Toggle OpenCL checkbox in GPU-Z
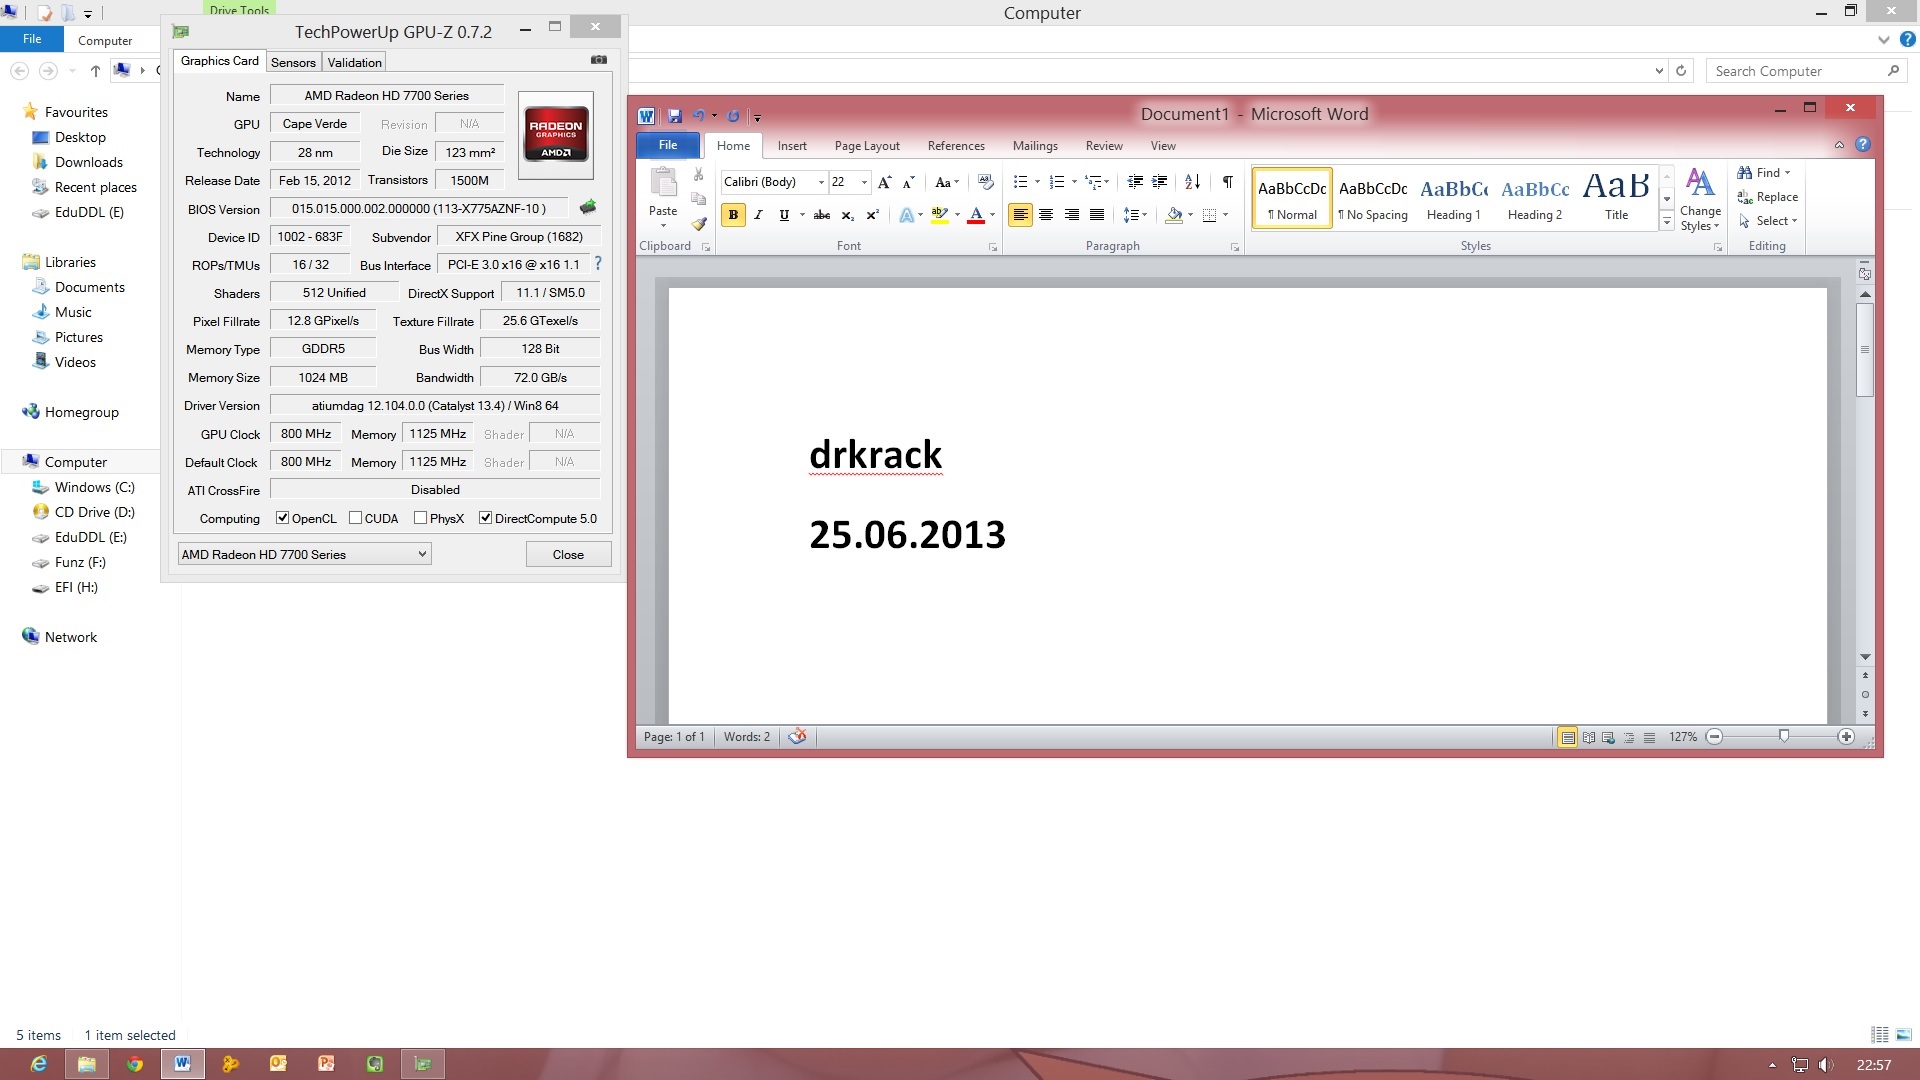This screenshot has width=1920, height=1080. (x=283, y=518)
